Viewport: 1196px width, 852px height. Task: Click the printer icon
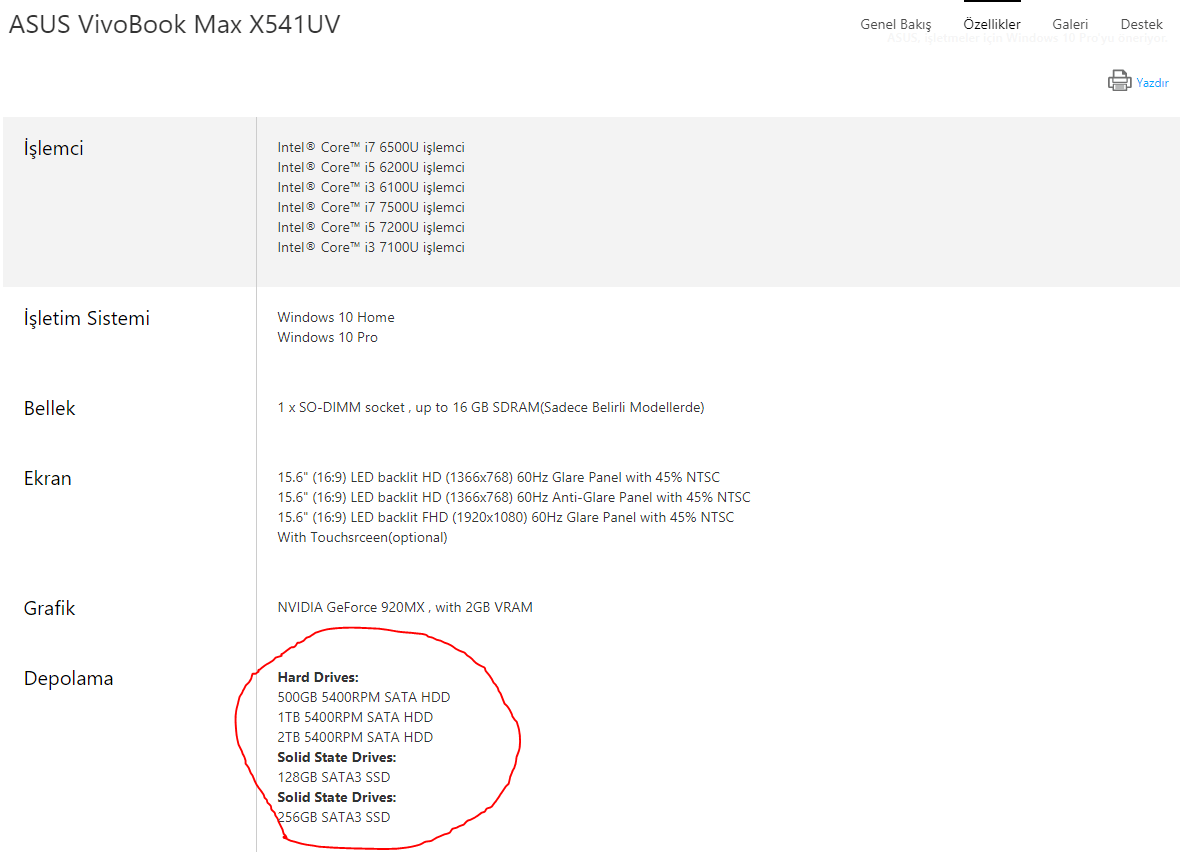click(1119, 81)
